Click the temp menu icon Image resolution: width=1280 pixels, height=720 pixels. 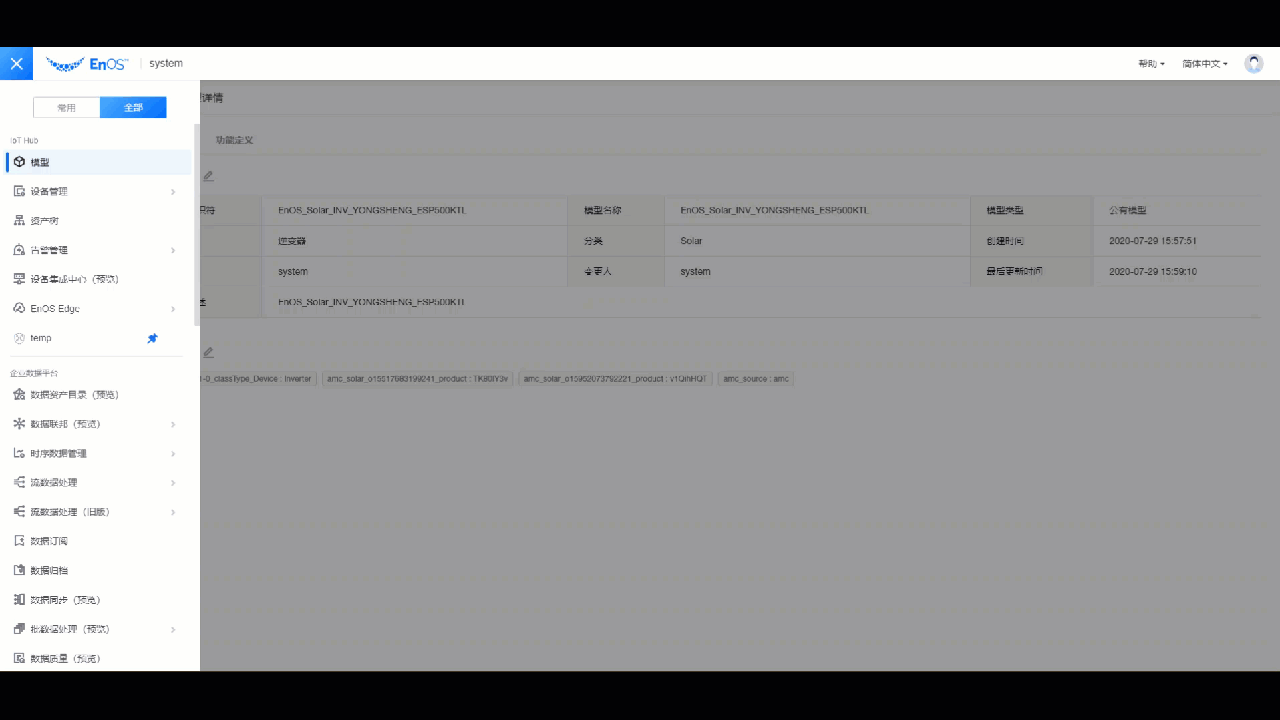19,338
